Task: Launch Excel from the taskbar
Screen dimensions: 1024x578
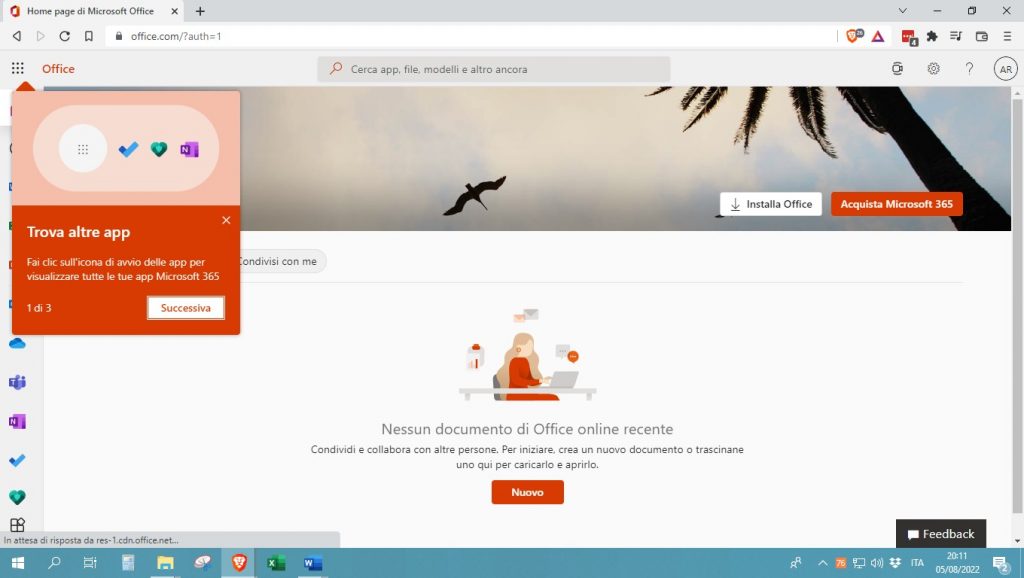Action: click(275, 563)
